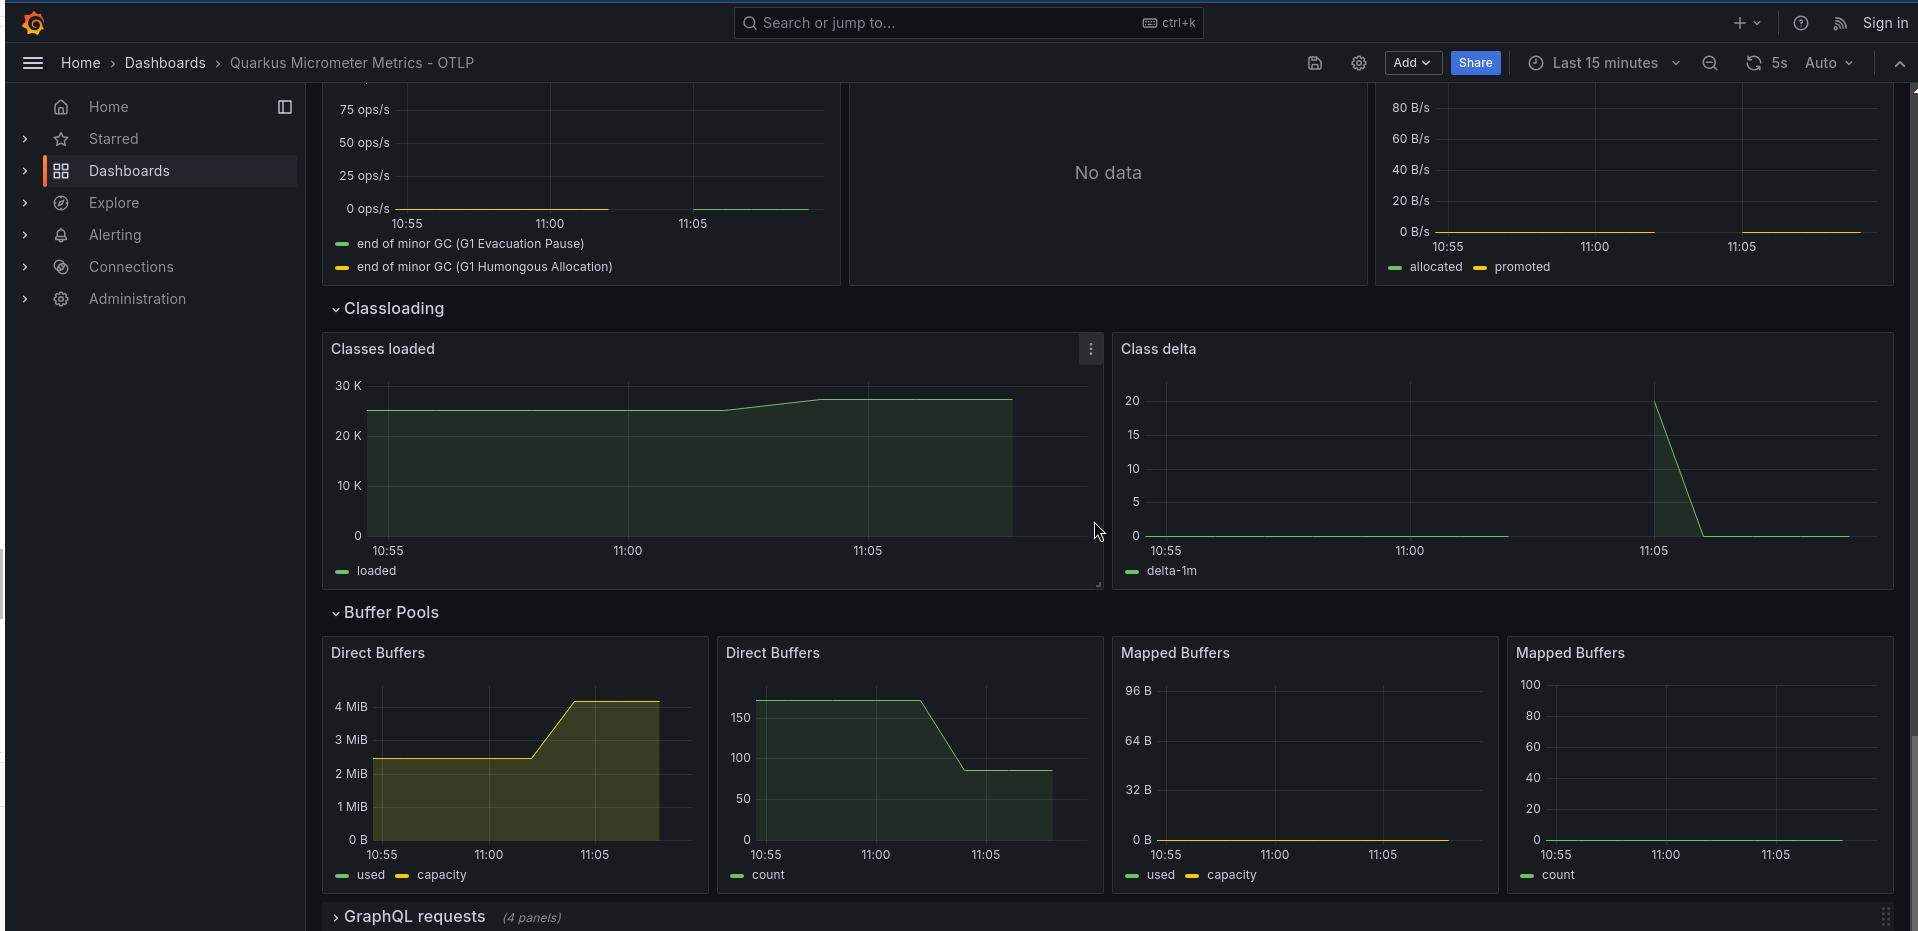Click the refresh dashboard icon
This screenshot has height=931, width=1918.
(1752, 62)
